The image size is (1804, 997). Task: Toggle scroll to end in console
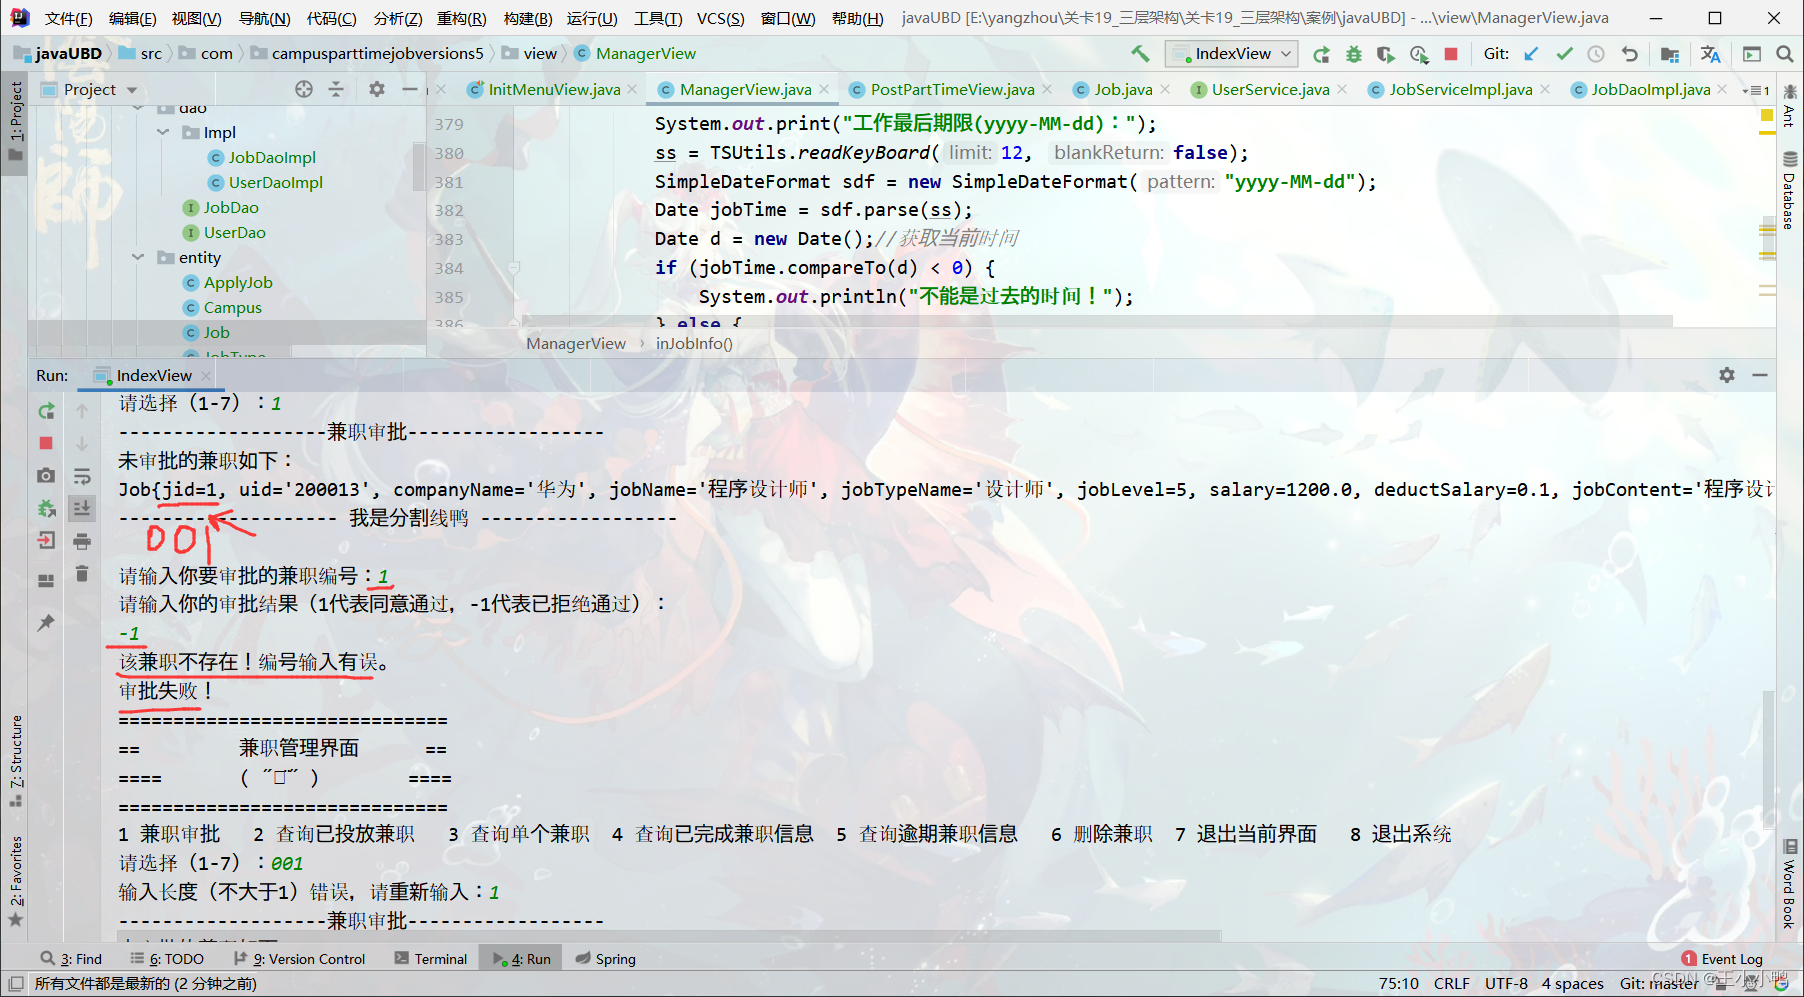[82, 508]
